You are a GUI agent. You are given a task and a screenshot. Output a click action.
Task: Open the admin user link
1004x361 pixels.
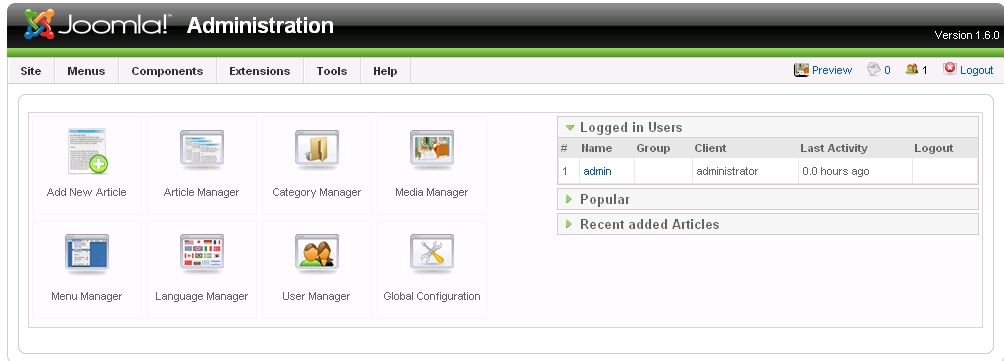597,172
